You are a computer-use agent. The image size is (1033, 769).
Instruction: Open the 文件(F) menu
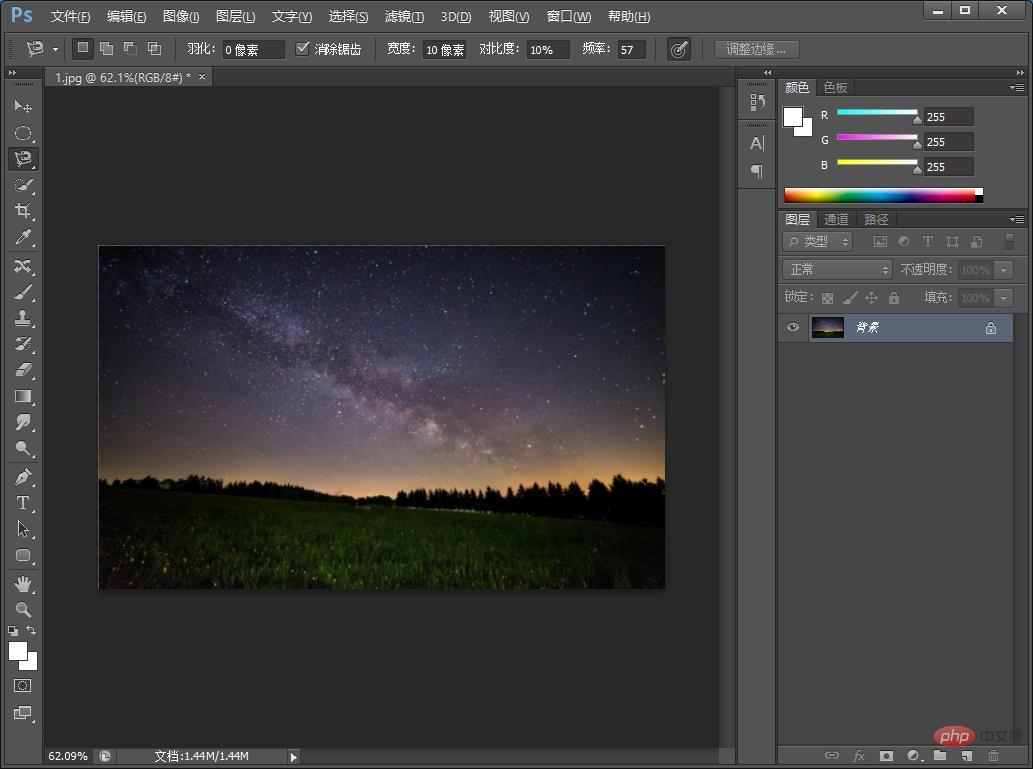(x=70, y=16)
